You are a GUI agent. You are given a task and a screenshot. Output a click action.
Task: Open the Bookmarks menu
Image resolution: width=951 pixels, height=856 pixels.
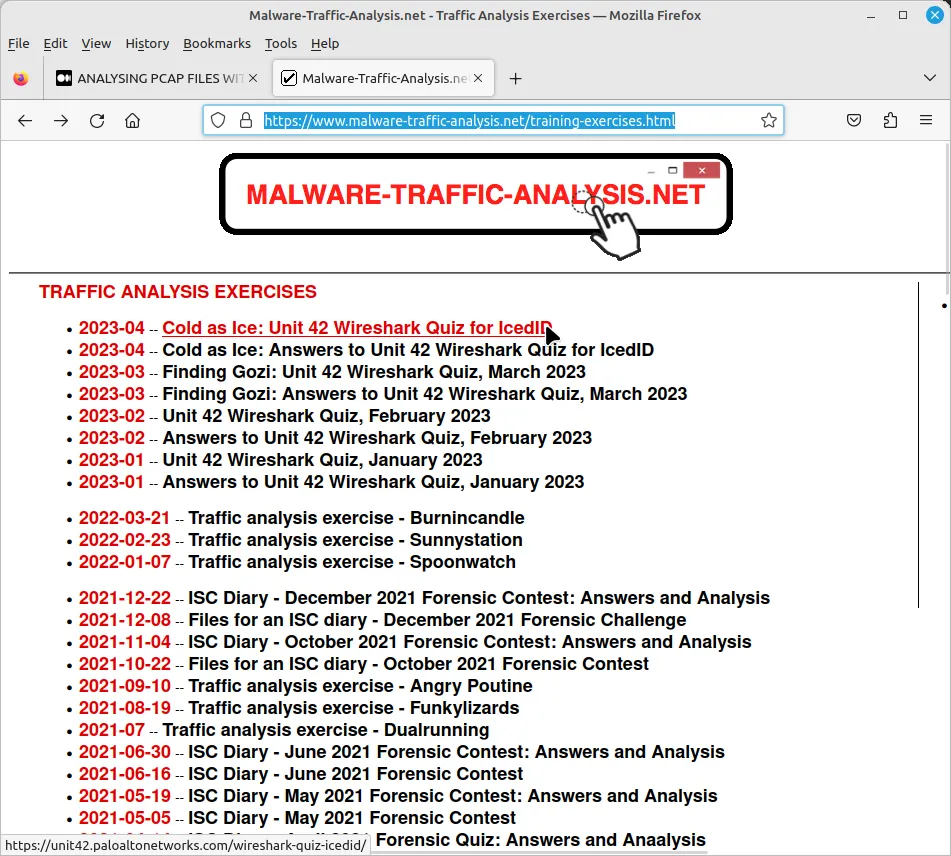click(x=217, y=44)
